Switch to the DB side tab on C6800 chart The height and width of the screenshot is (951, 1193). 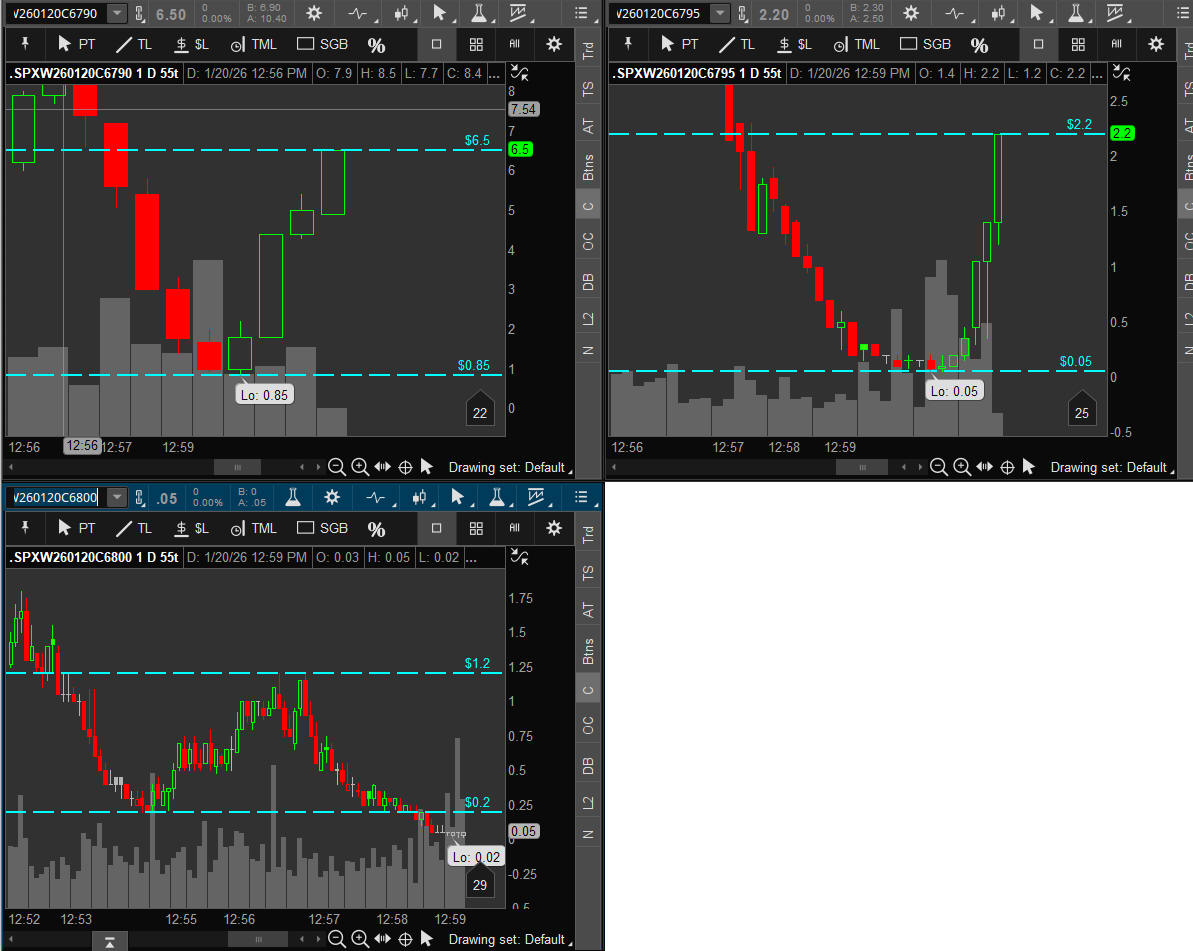(x=588, y=765)
